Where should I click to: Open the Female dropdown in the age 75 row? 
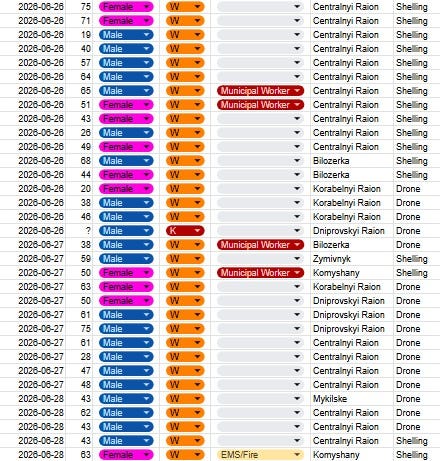point(126,7)
